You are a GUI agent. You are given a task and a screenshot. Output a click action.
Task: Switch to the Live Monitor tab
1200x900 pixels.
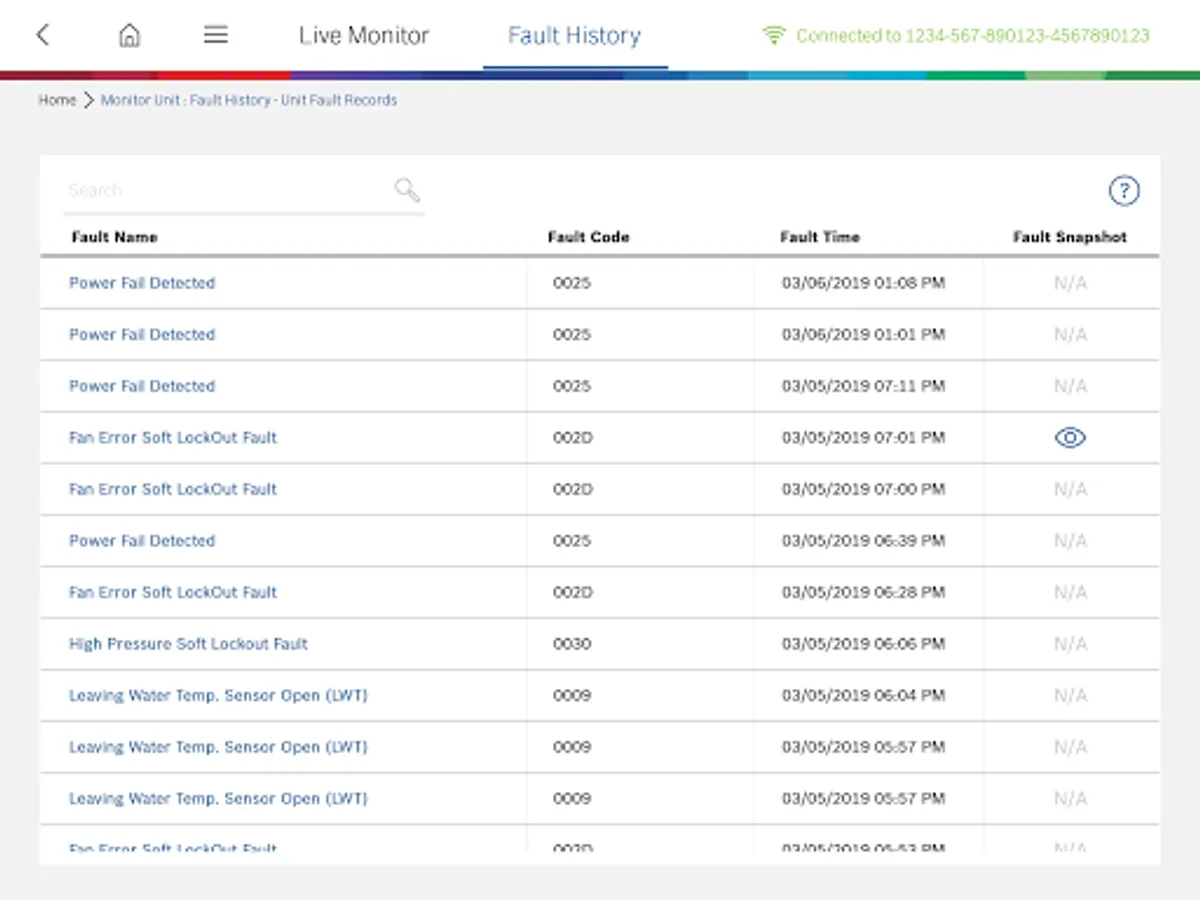[364, 36]
